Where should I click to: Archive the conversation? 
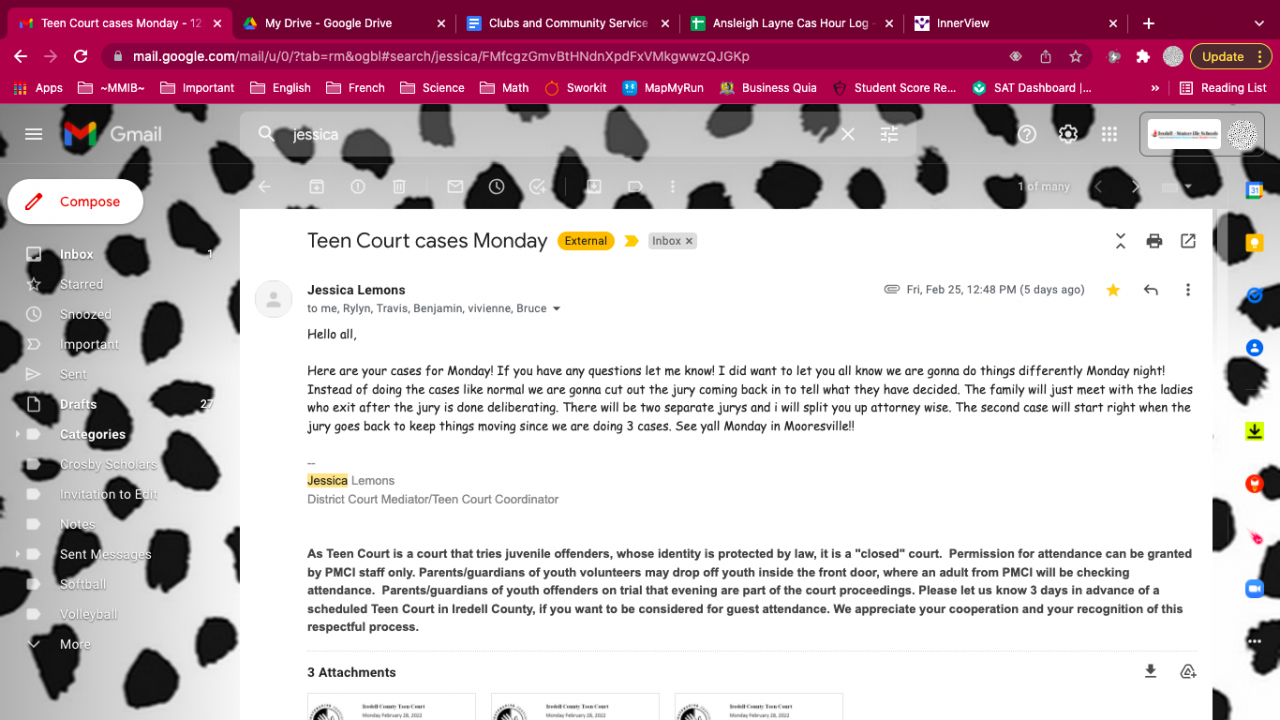[x=316, y=187]
